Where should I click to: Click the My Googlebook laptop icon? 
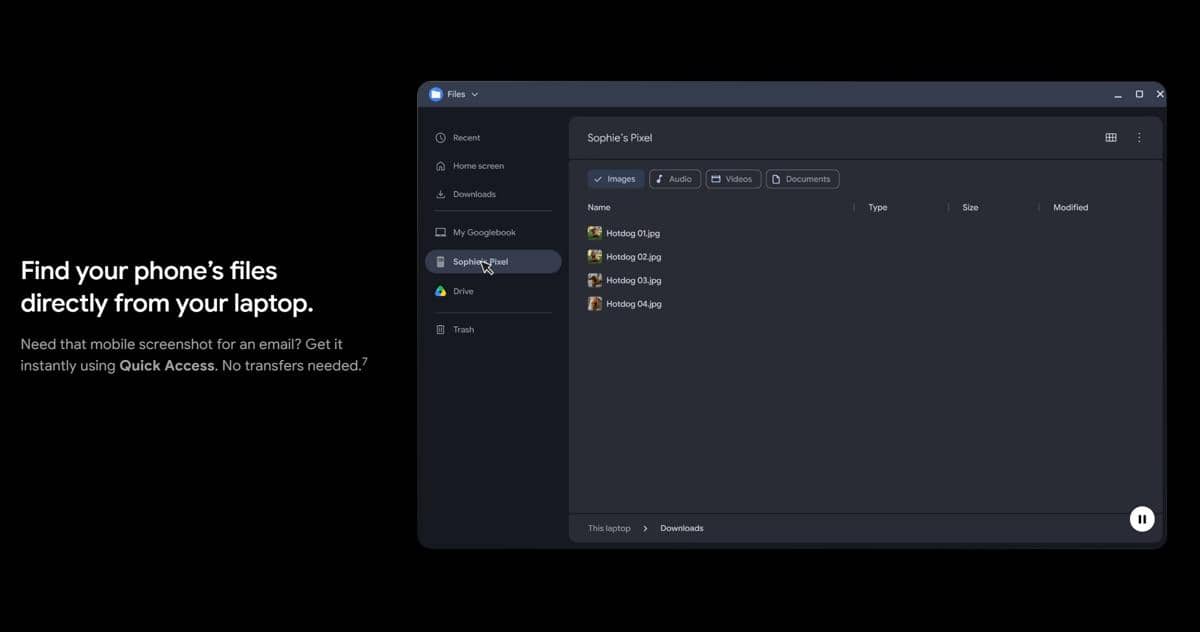440,232
